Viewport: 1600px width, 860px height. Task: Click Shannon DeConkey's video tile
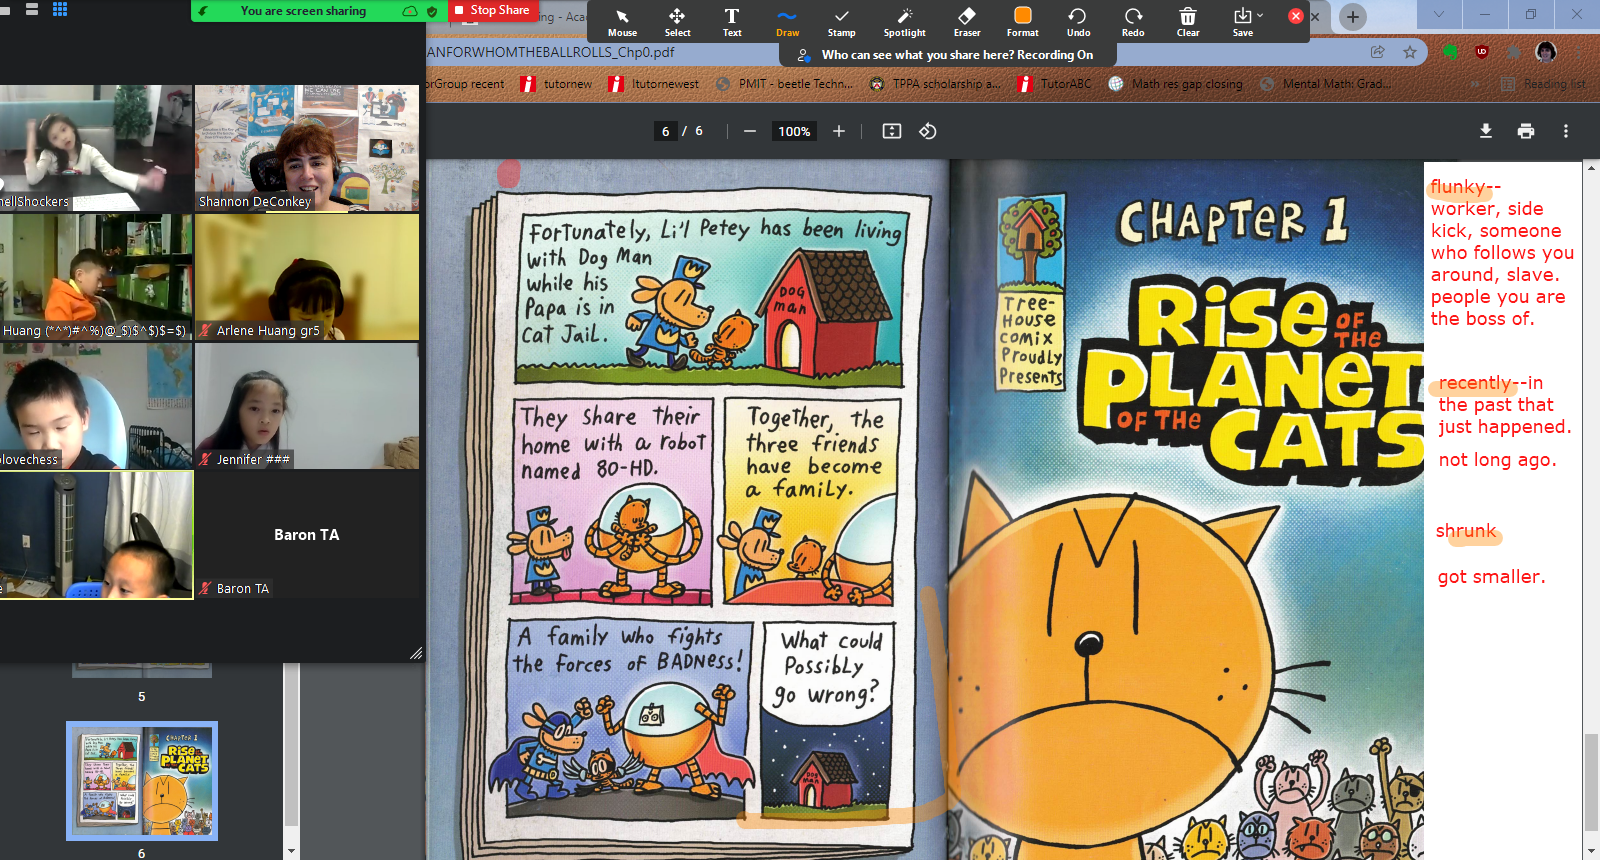point(307,148)
